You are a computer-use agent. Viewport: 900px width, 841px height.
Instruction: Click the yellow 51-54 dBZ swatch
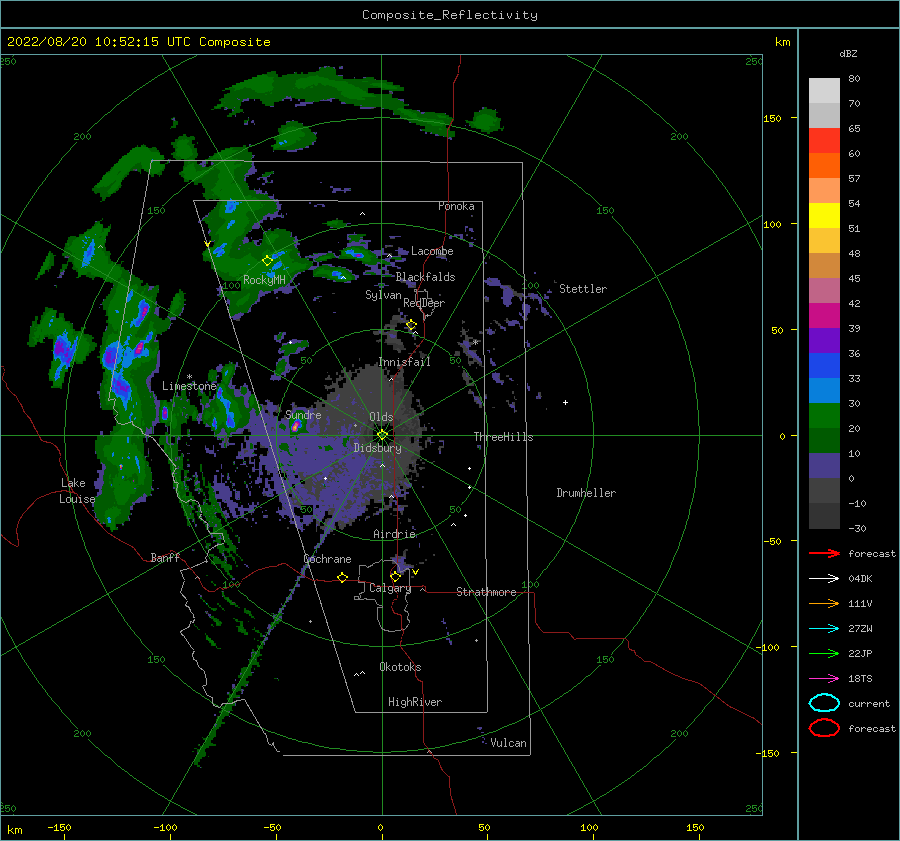point(824,216)
